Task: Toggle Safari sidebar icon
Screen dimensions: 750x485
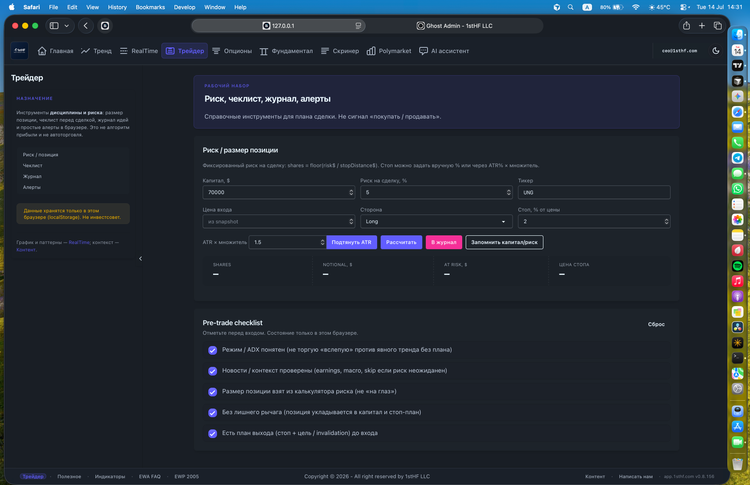Action: point(54,26)
